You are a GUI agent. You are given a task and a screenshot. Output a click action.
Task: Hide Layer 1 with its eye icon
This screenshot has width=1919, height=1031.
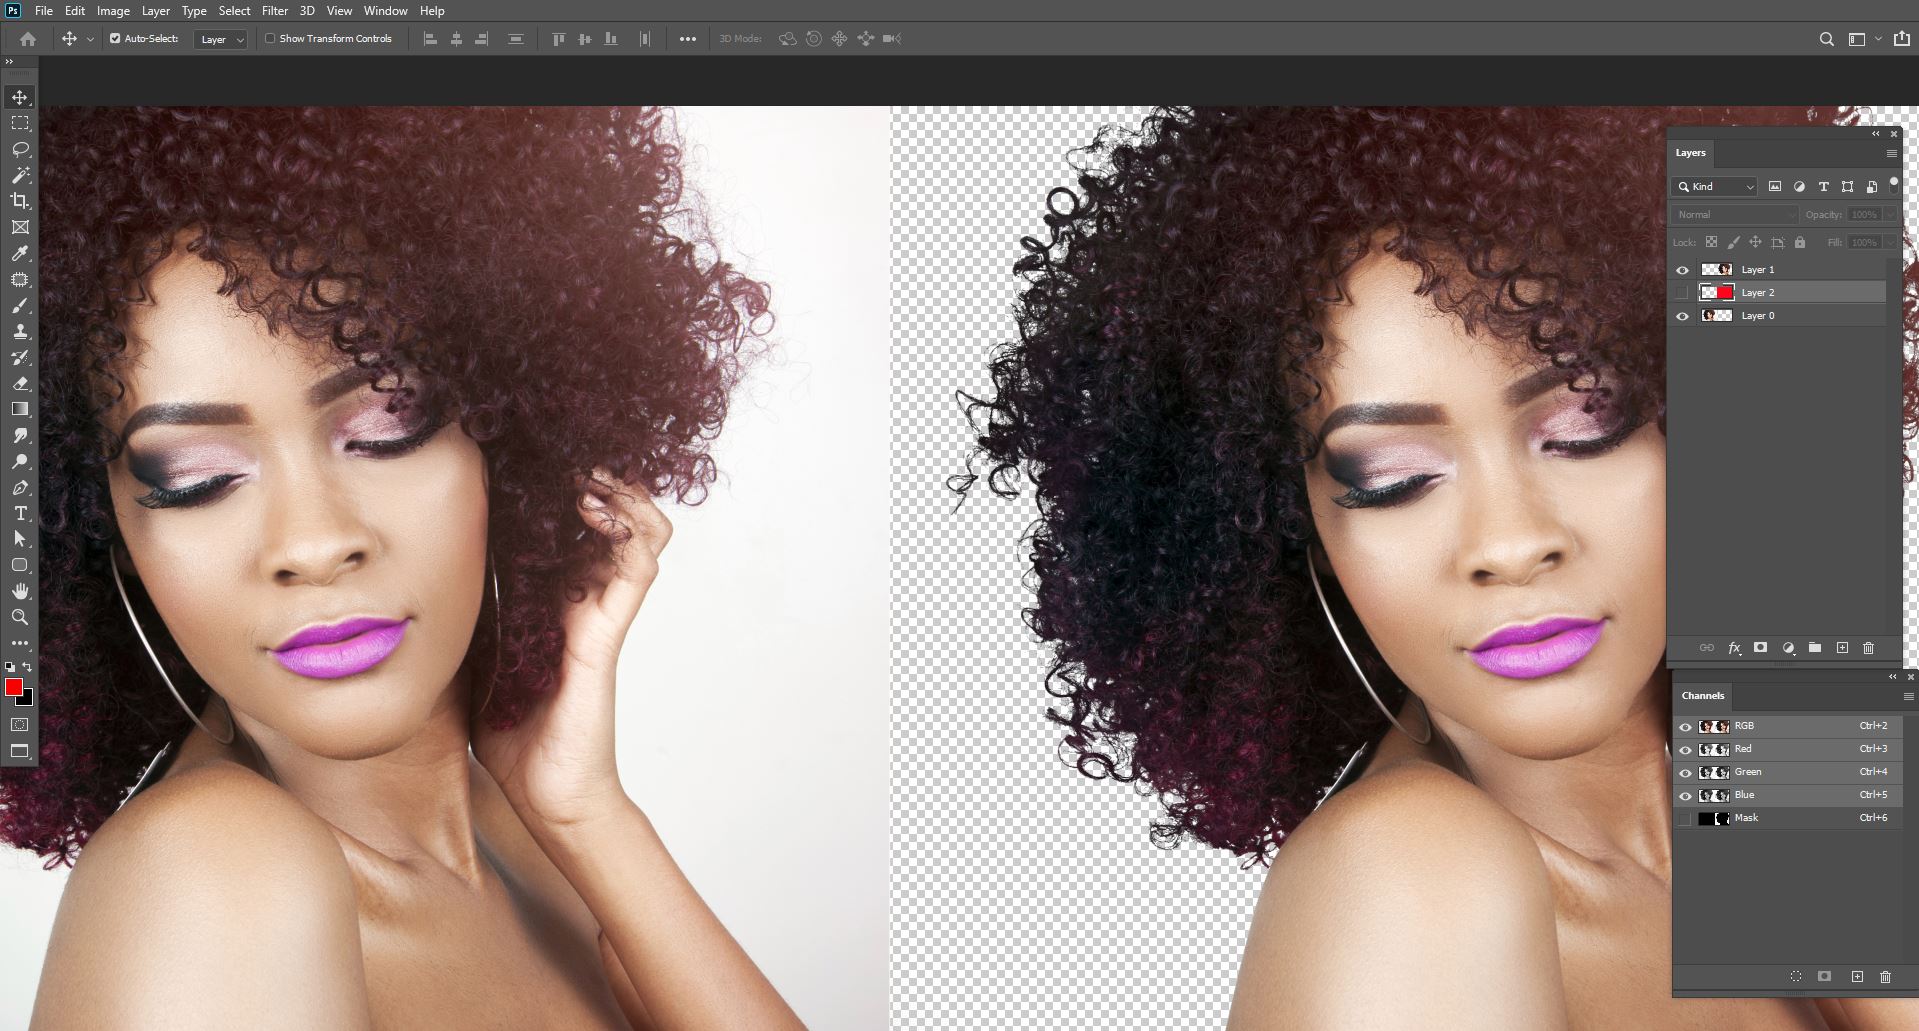pos(1682,270)
